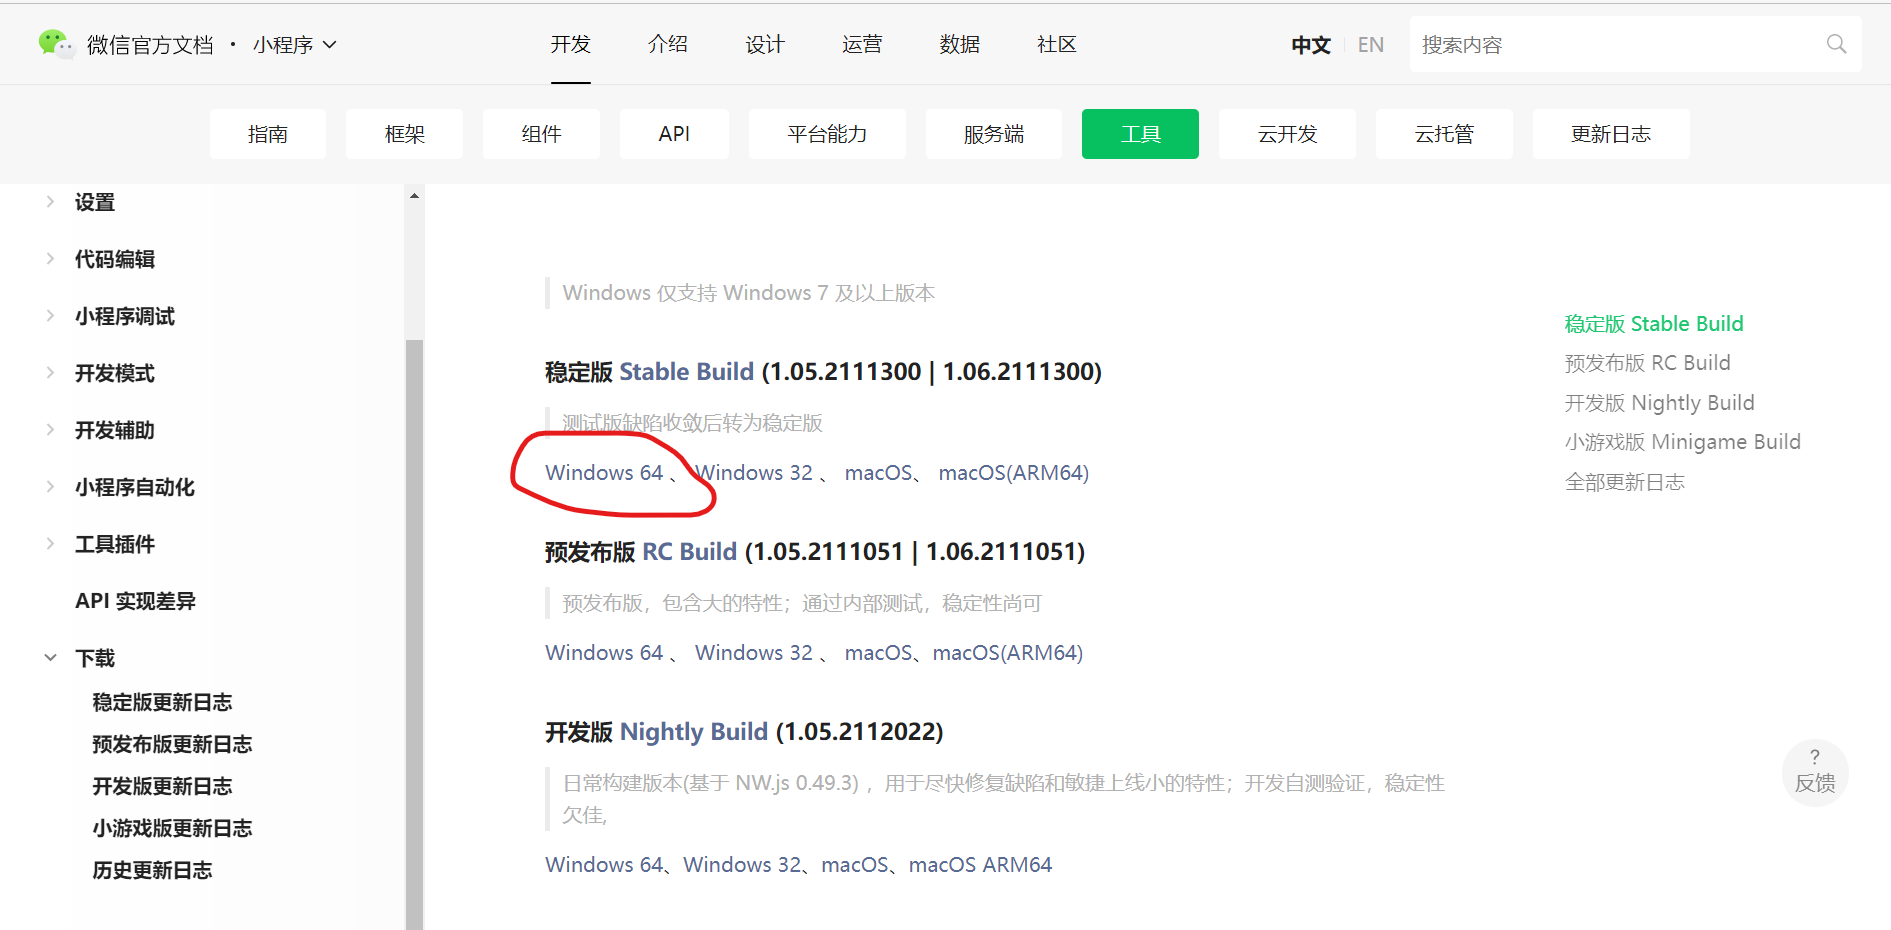Screen dimensions: 1891x930
Task: Select the 云托管 tab
Action: tap(1445, 134)
